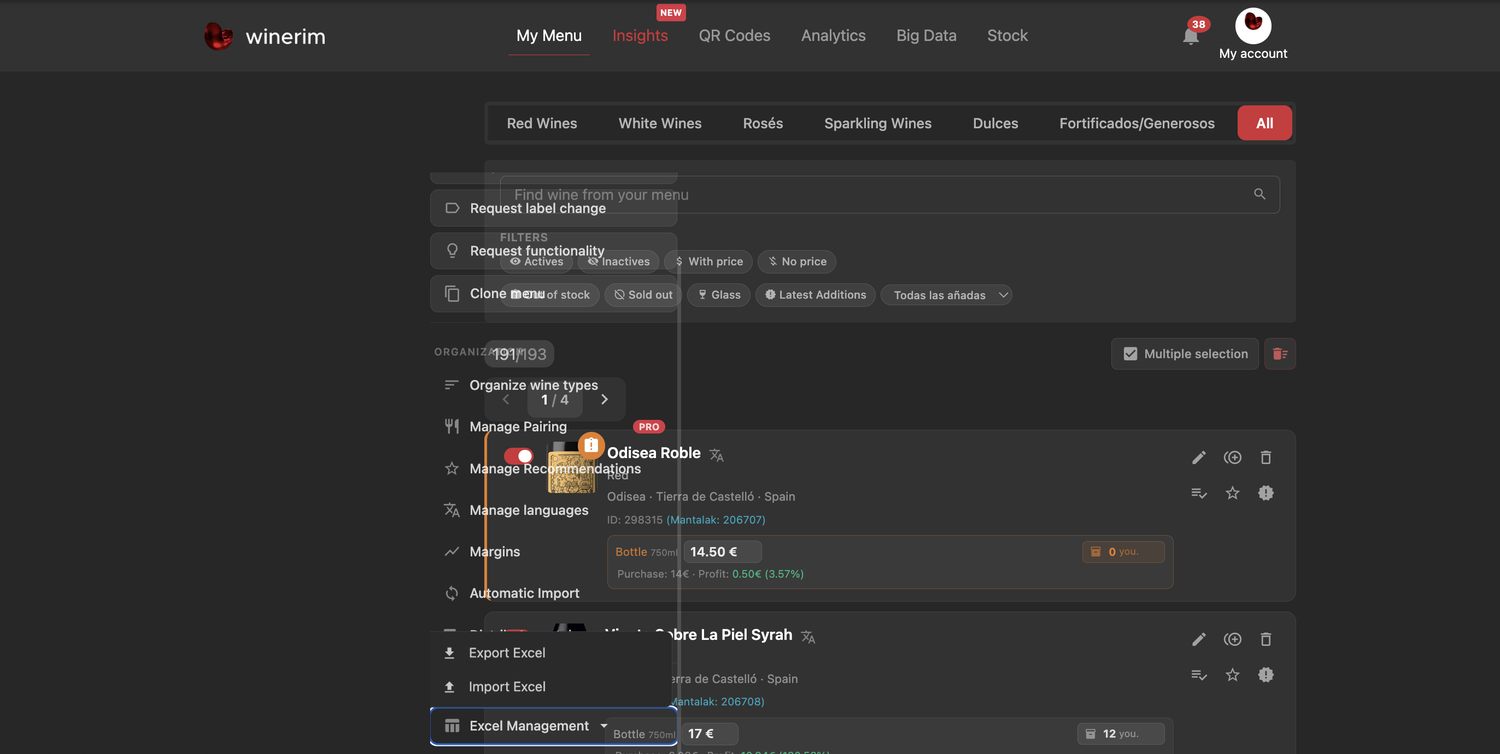Click Find wine from your menu field
The width and height of the screenshot is (1500, 754).
890,194
